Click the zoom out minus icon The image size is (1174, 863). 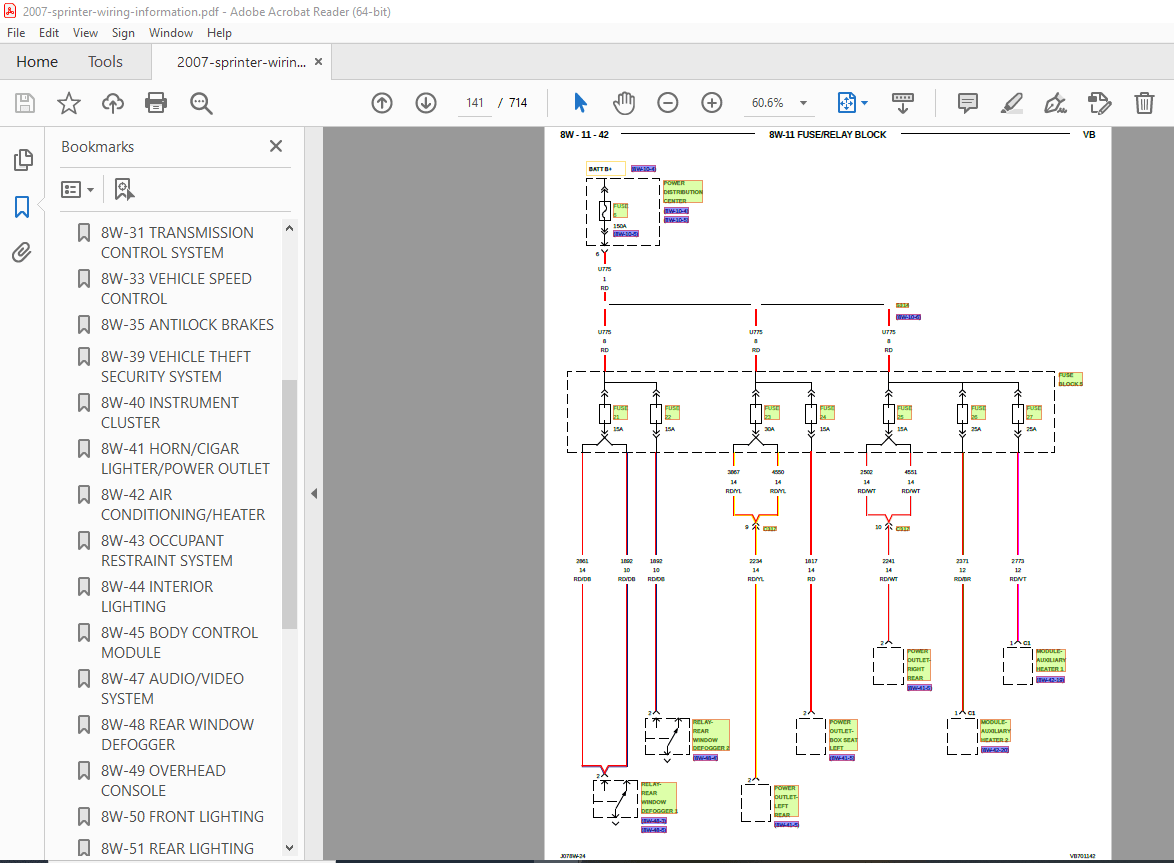[x=667, y=103]
